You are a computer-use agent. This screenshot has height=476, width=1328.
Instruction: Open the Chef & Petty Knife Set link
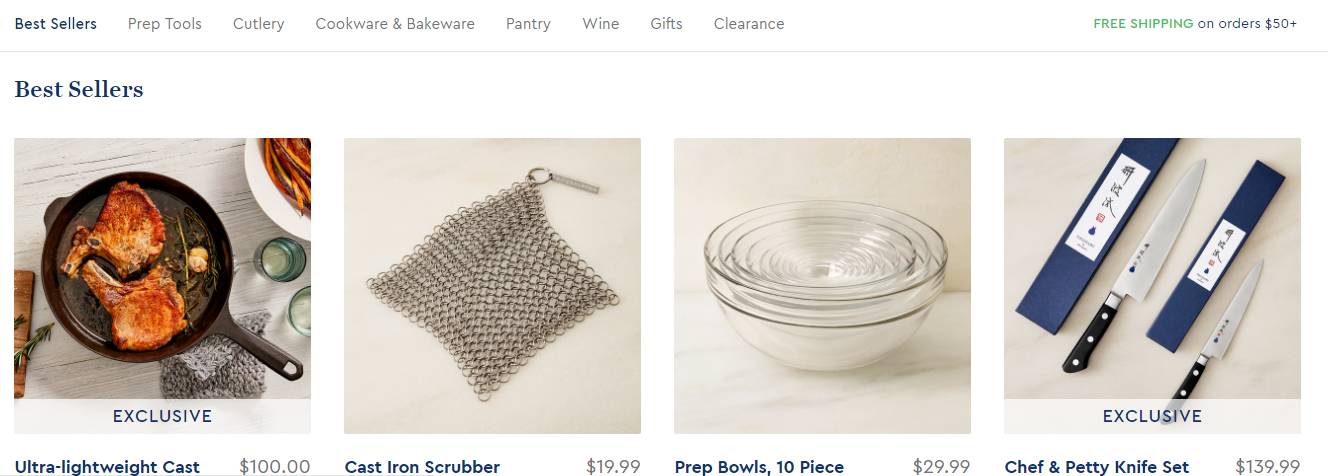point(1097,467)
